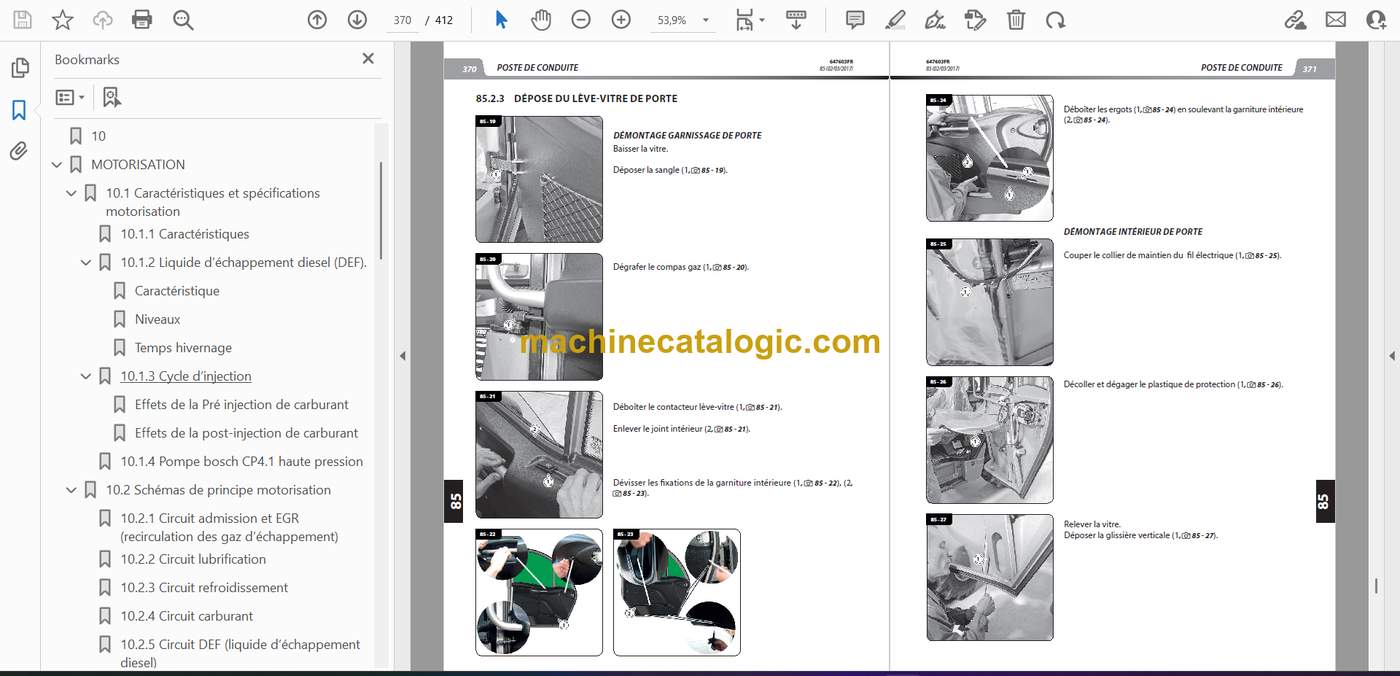Click the delete trash icon
The image size is (1400, 676).
(1016, 20)
